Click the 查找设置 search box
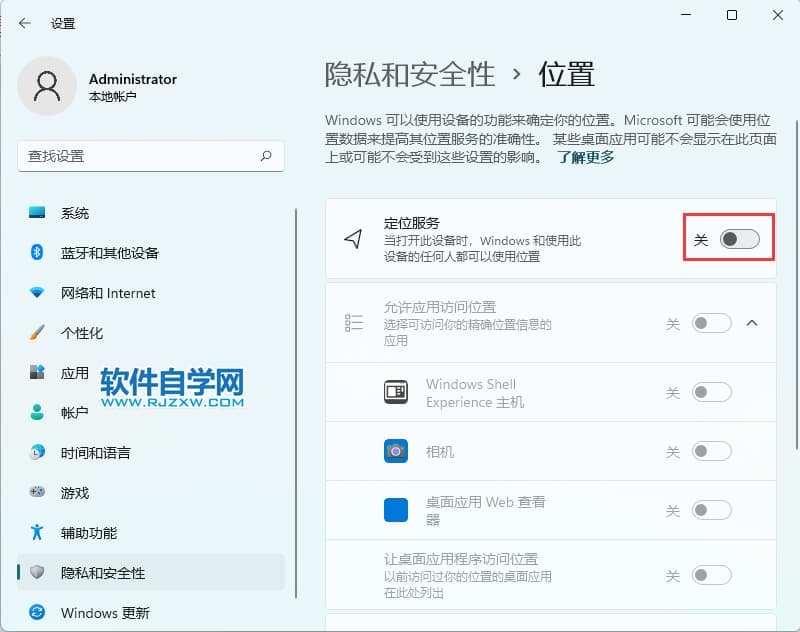Viewport: 800px width, 632px height. [140, 156]
